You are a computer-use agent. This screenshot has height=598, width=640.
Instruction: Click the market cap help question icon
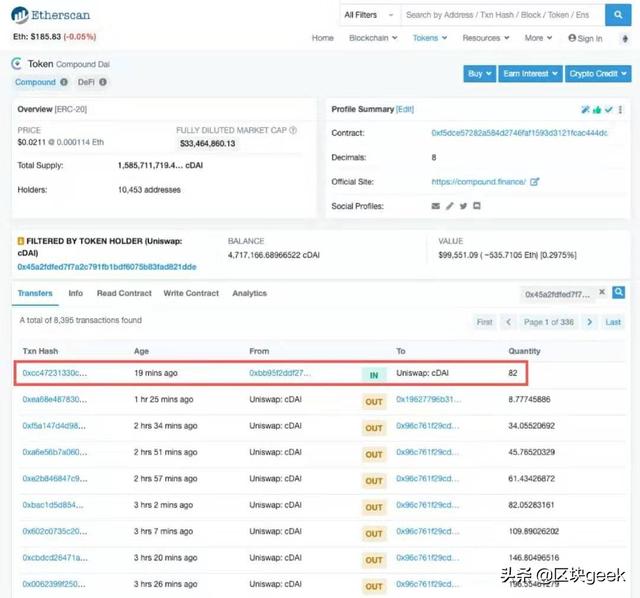293,130
